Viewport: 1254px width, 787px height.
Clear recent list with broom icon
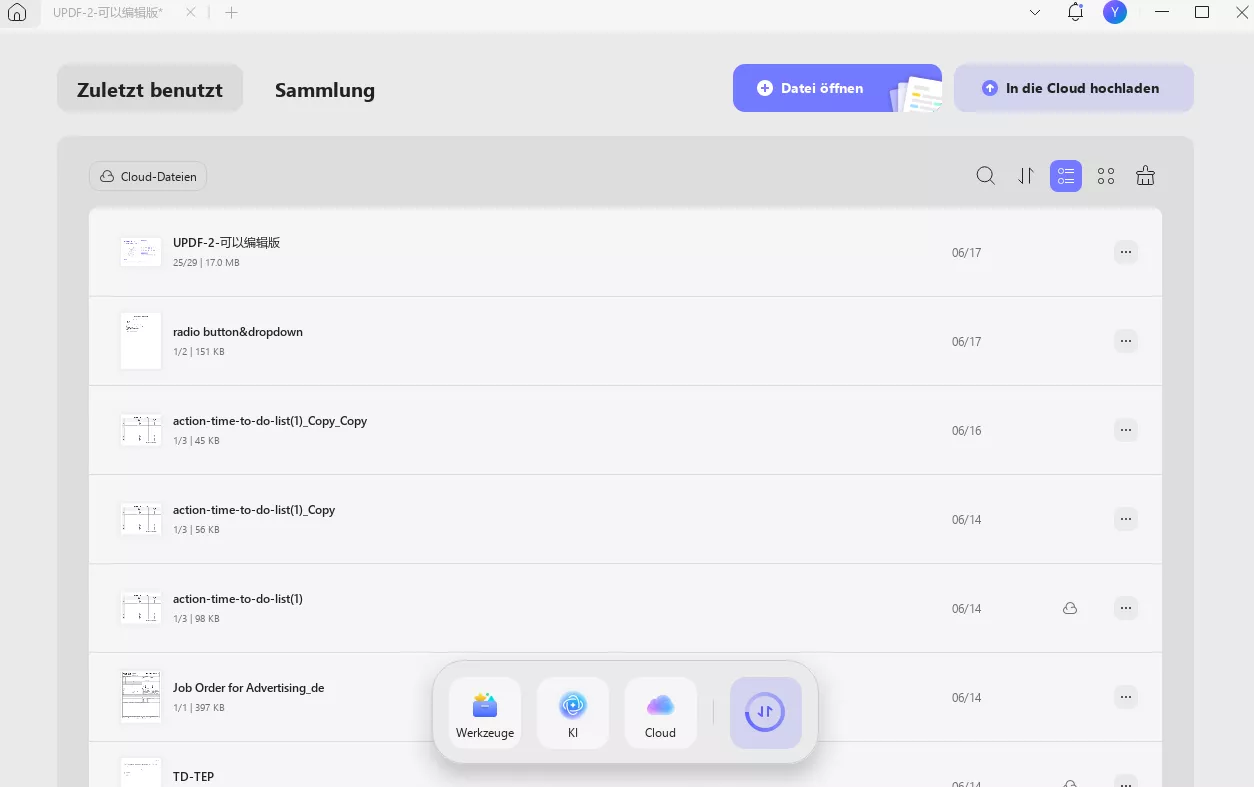pyautogui.click(x=1146, y=176)
